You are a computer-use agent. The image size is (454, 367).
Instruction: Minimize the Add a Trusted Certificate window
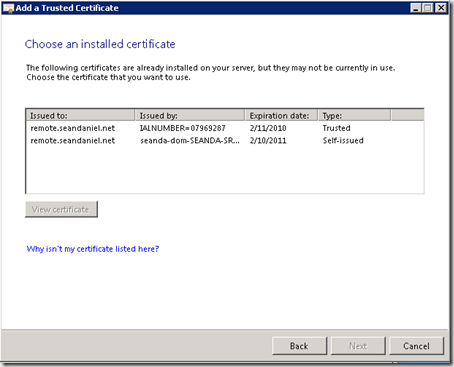coord(416,8)
